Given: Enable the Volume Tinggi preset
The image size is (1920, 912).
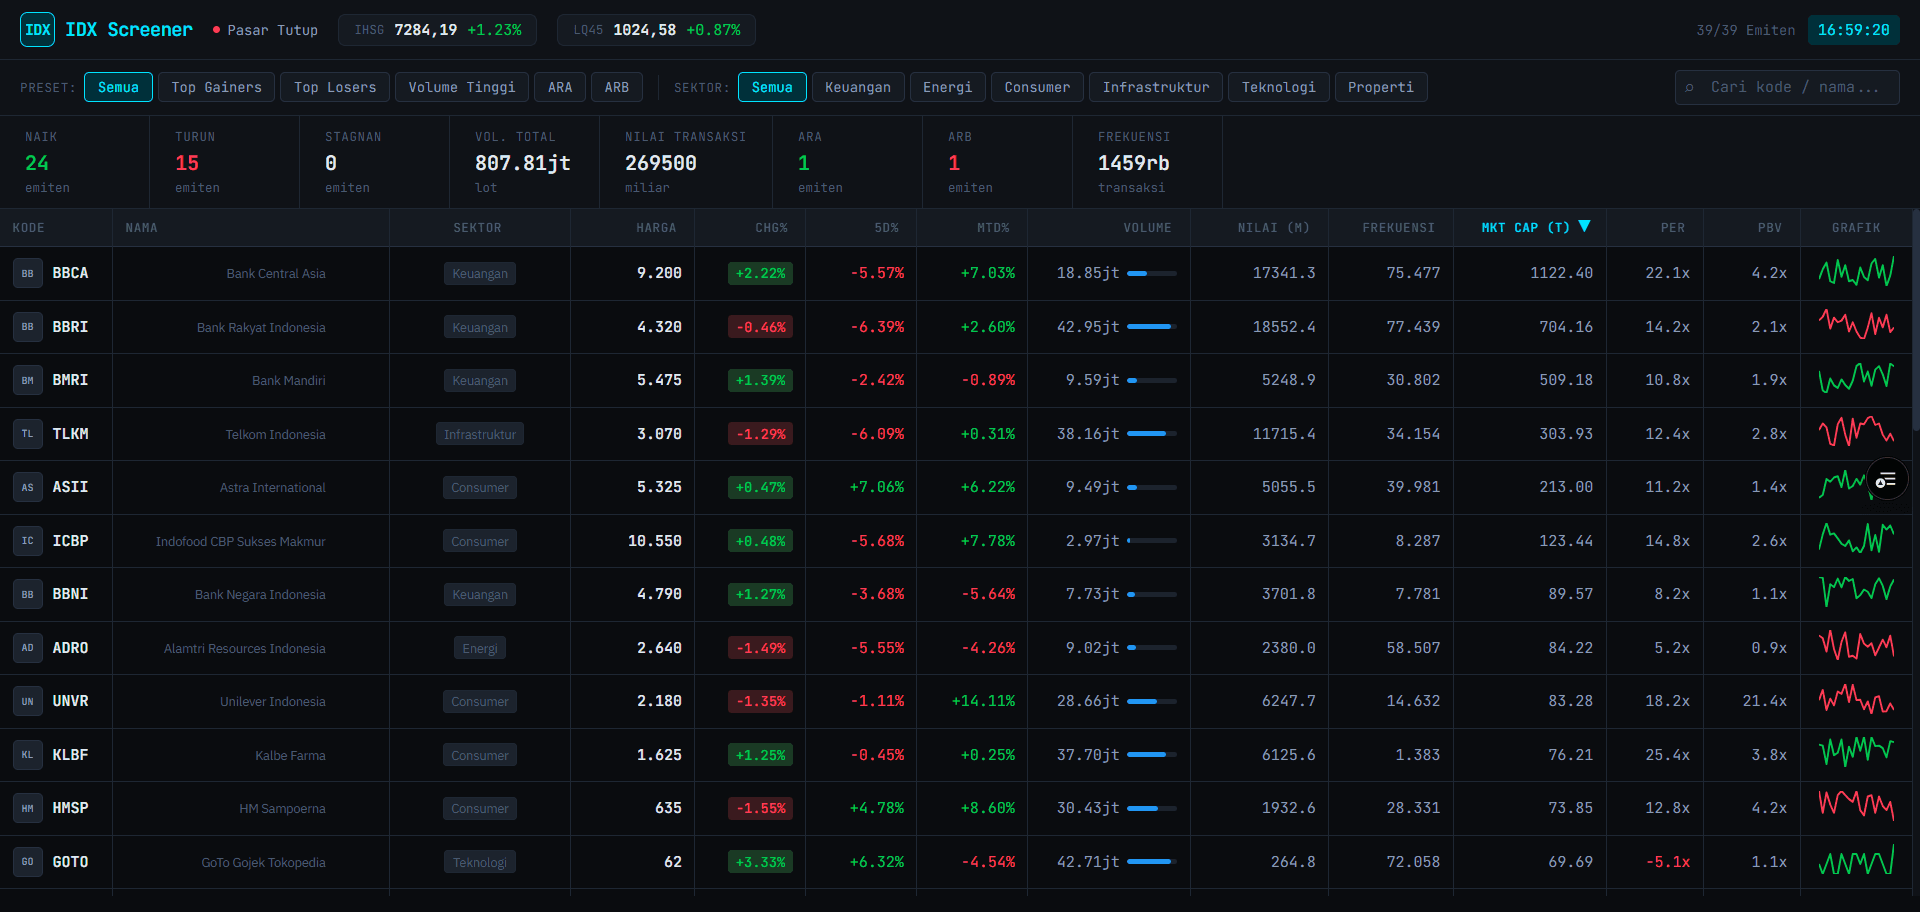Looking at the screenshot, I should coord(462,87).
